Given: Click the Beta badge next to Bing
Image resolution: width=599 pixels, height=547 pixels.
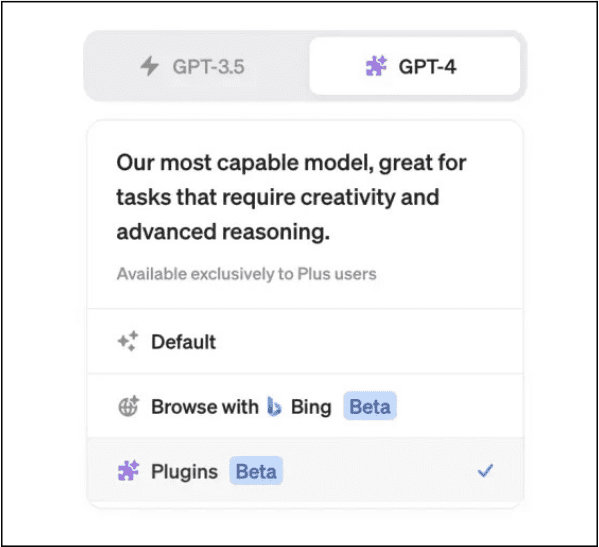Looking at the screenshot, I should click(x=370, y=406).
